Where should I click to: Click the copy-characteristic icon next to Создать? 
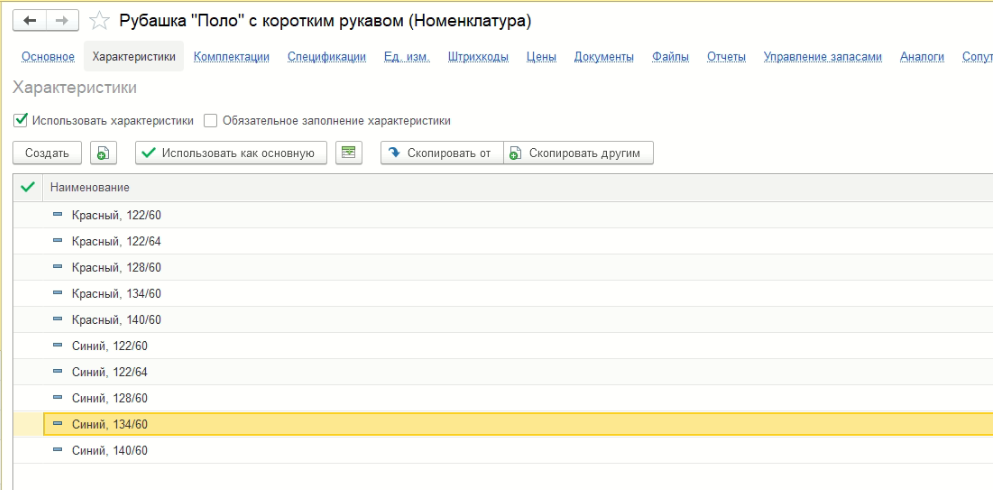click(103, 153)
